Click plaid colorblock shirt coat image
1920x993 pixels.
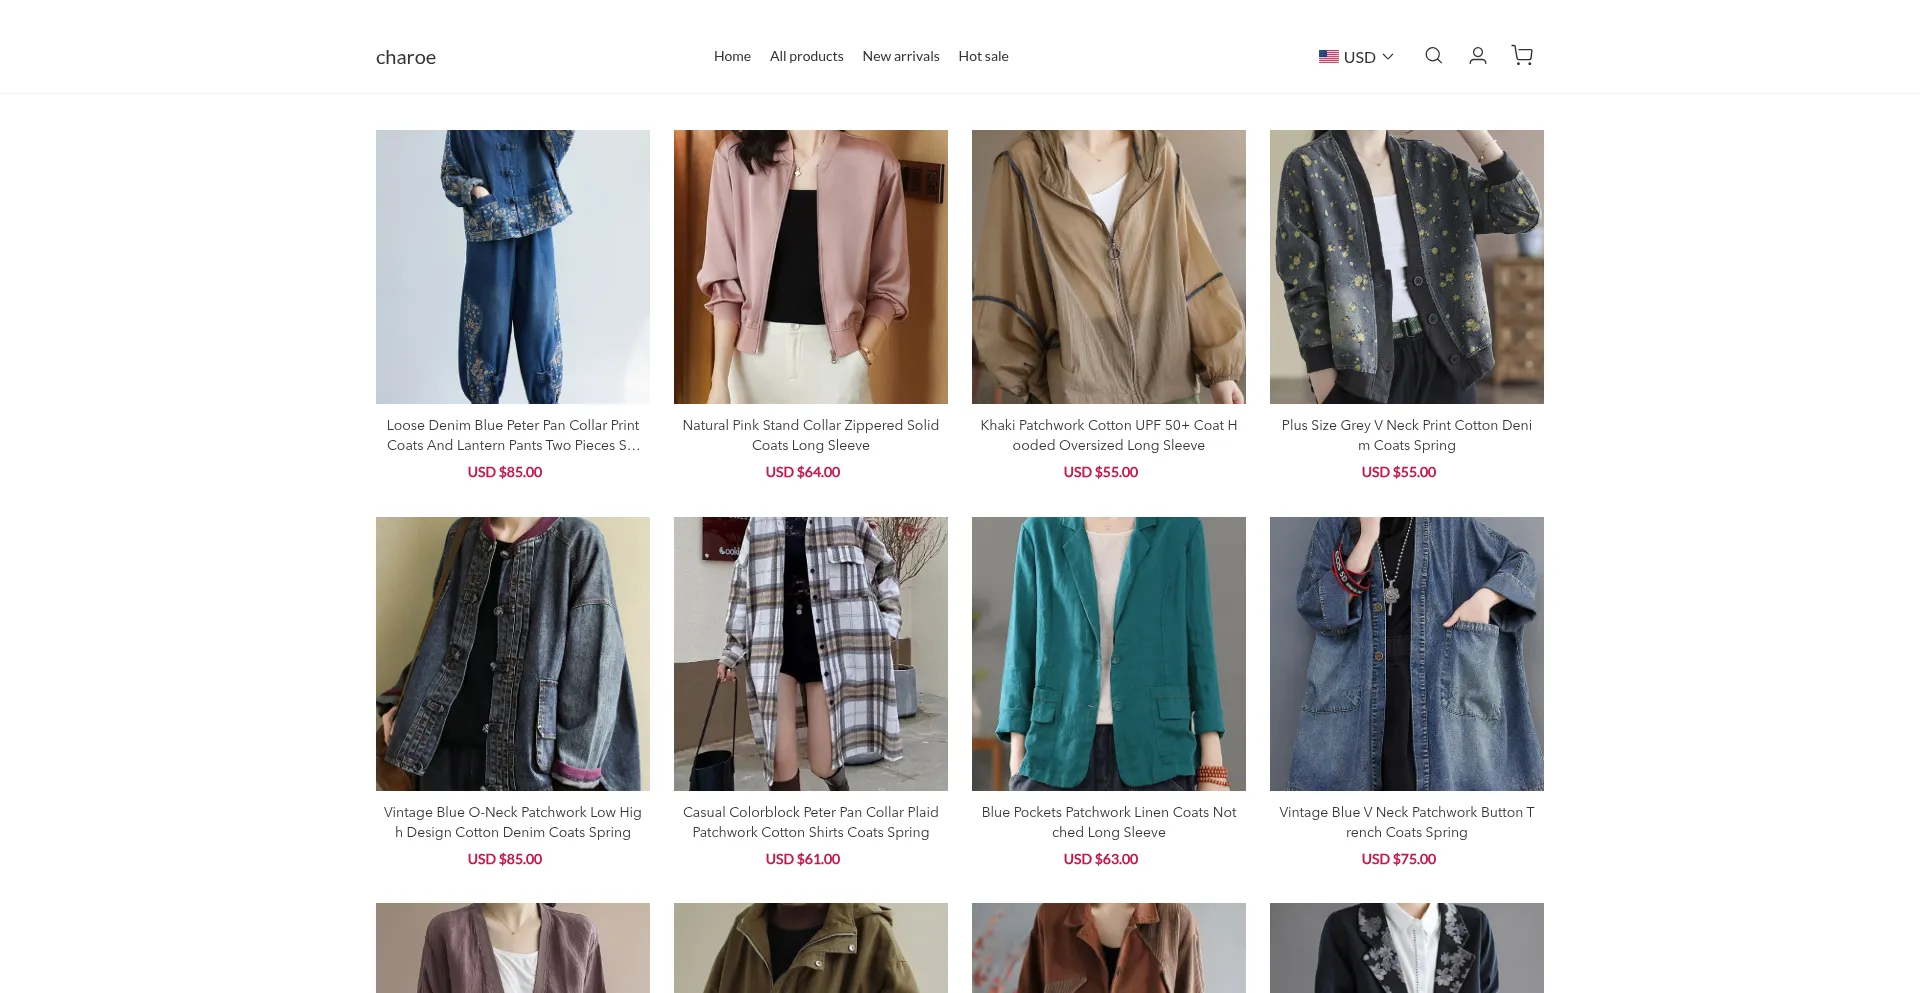(x=811, y=654)
